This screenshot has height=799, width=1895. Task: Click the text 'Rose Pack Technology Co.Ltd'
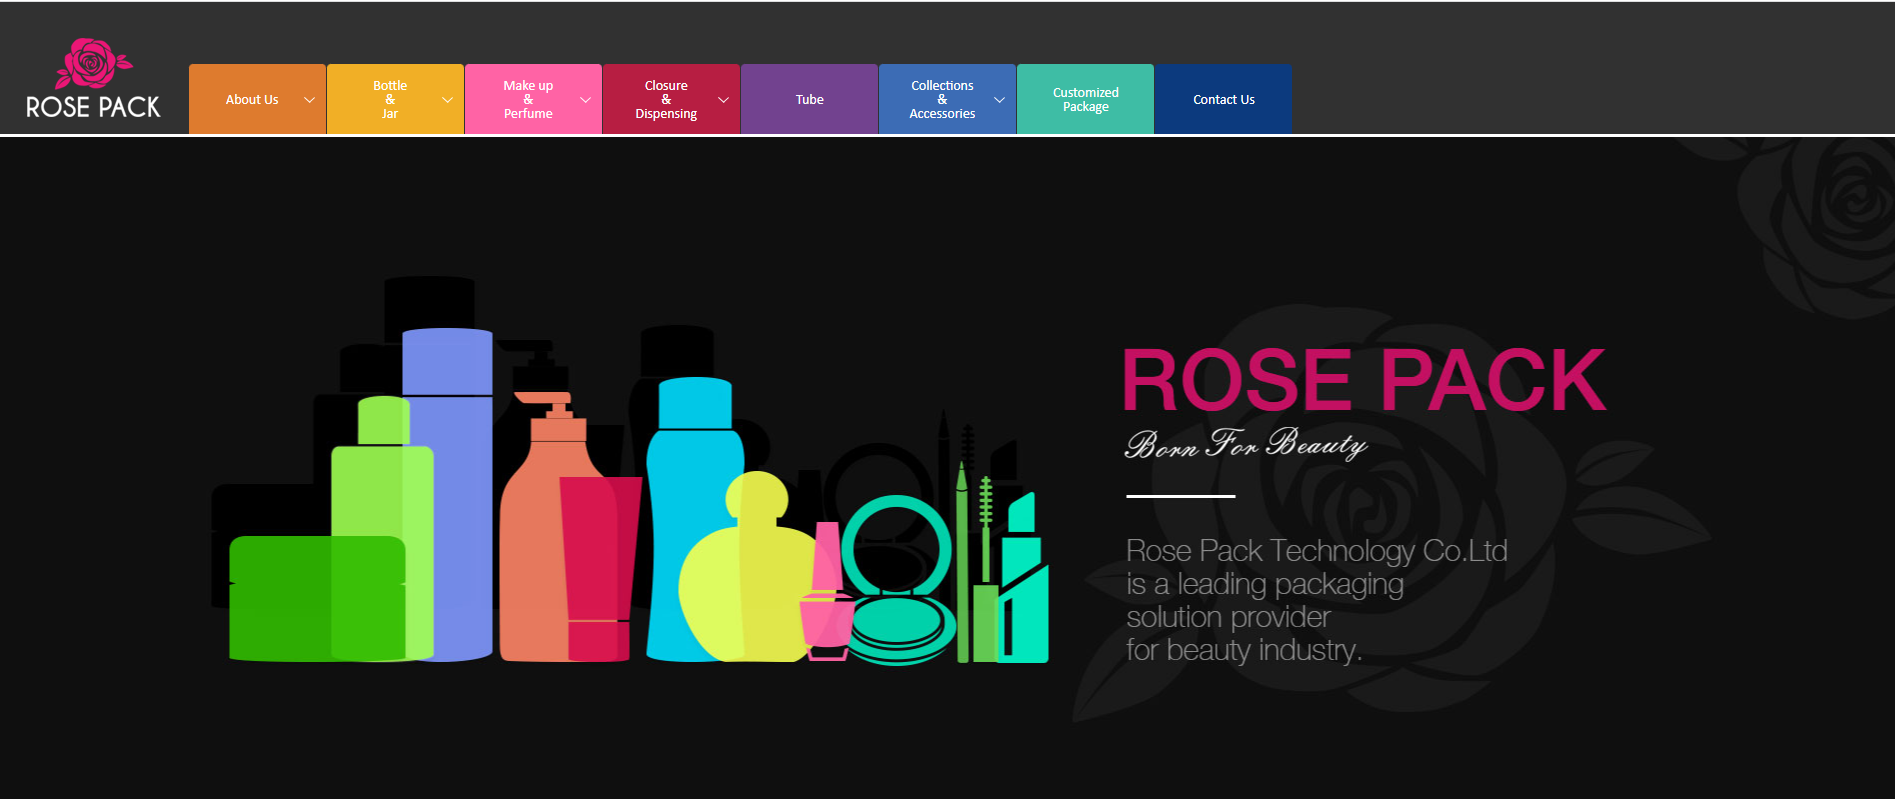[x=1316, y=551]
